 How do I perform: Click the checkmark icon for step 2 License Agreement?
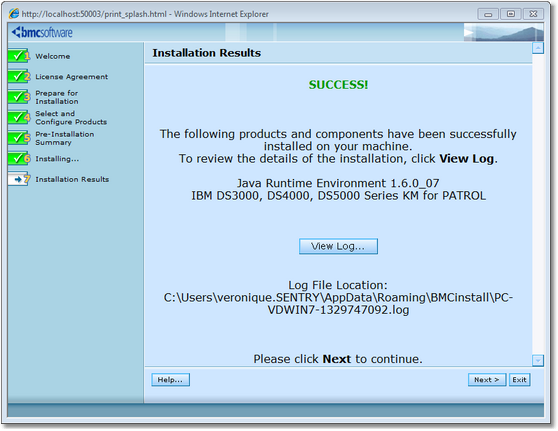click(19, 77)
